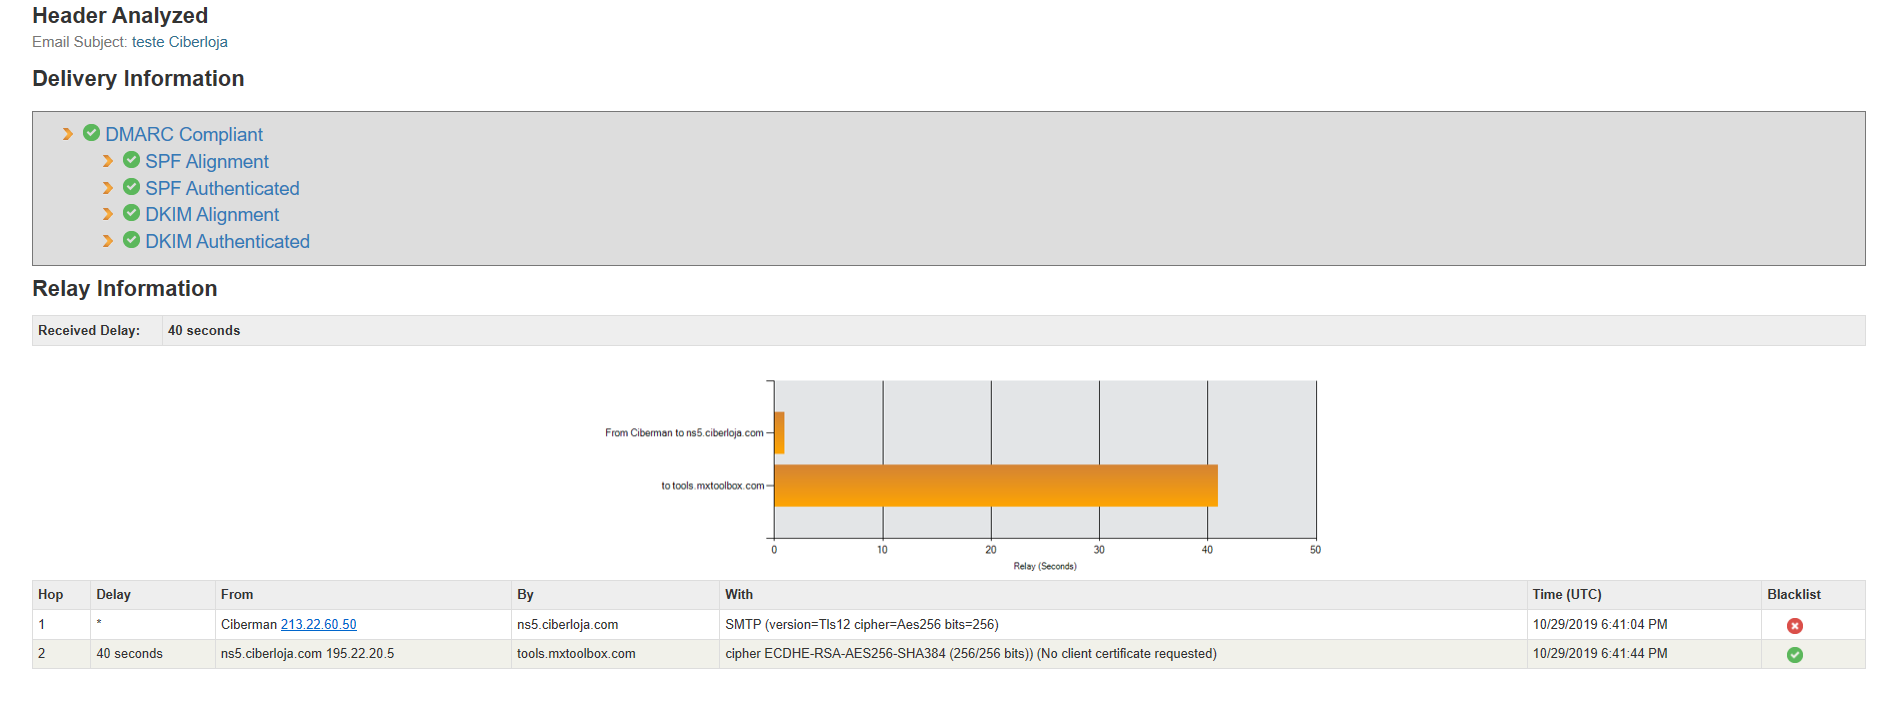Open the SPF Authenticated link
Image resolution: width=1889 pixels, height=701 pixels.
pos(222,188)
